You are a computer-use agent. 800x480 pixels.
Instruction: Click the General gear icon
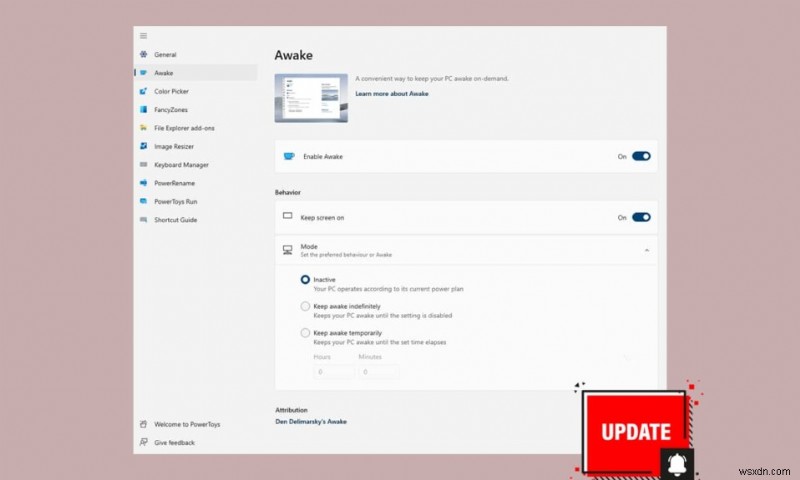143,54
